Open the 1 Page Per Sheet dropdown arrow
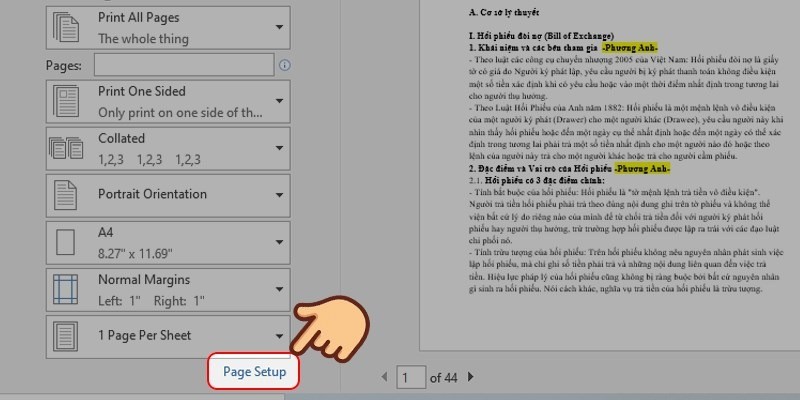The width and height of the screenshot is (800, 400). (279, 336)
